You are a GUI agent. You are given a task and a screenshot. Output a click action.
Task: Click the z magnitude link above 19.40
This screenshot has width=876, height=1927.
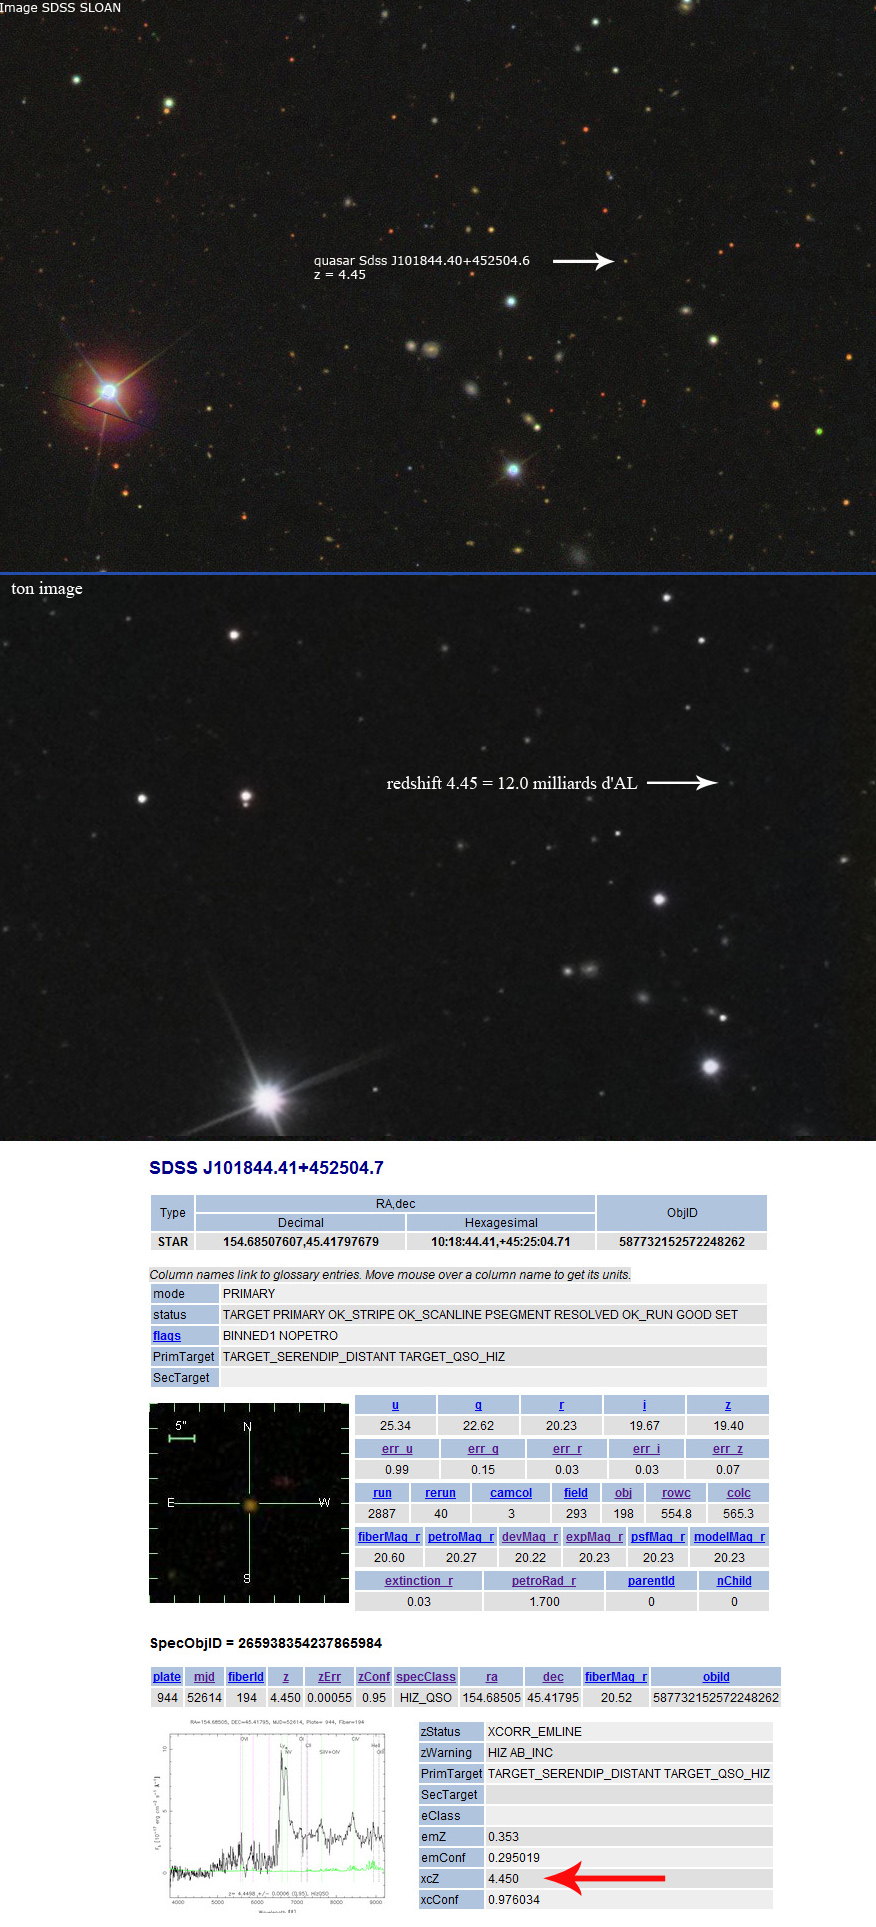coord(728,1405)
